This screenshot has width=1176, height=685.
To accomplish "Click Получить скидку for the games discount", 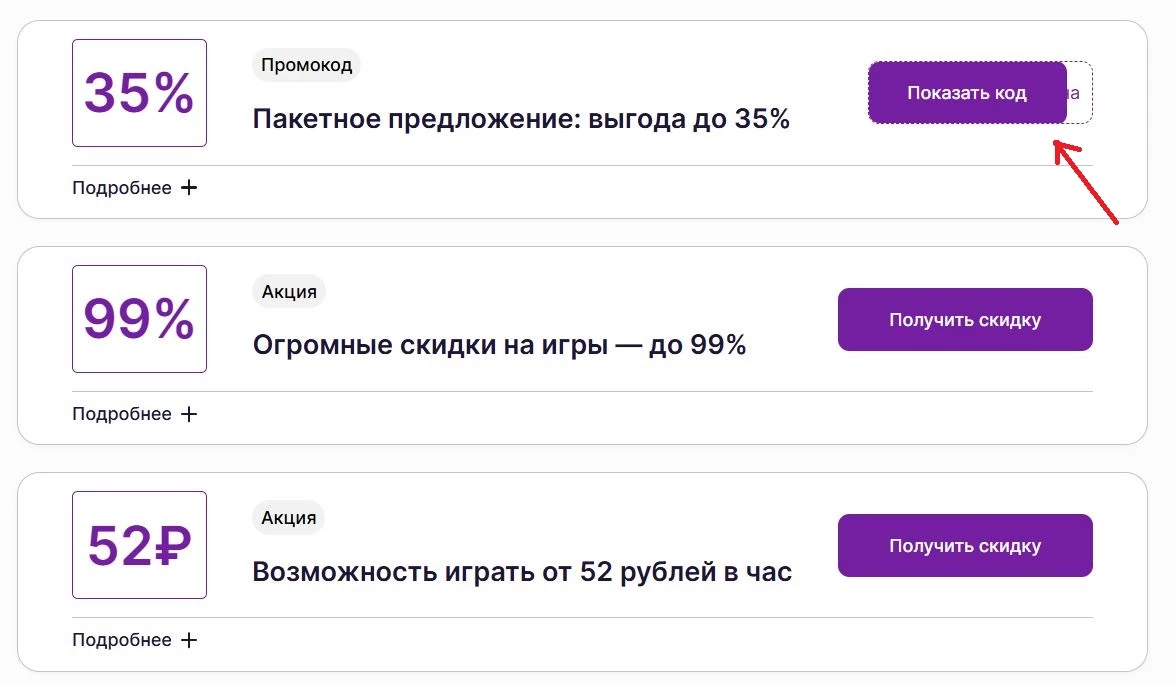I will [964, 319].
